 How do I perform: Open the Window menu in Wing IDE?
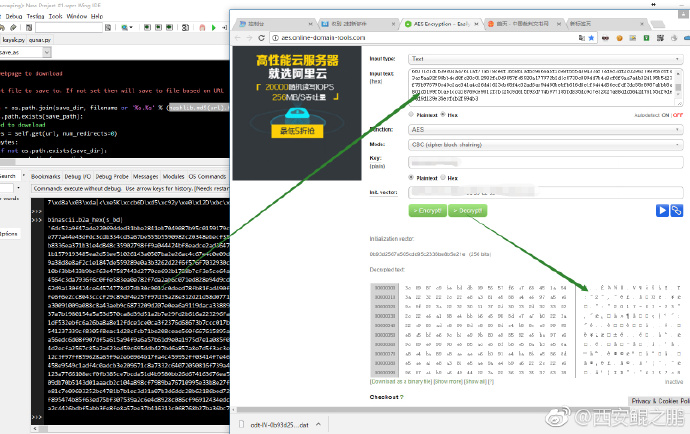[x=77, y=16]
